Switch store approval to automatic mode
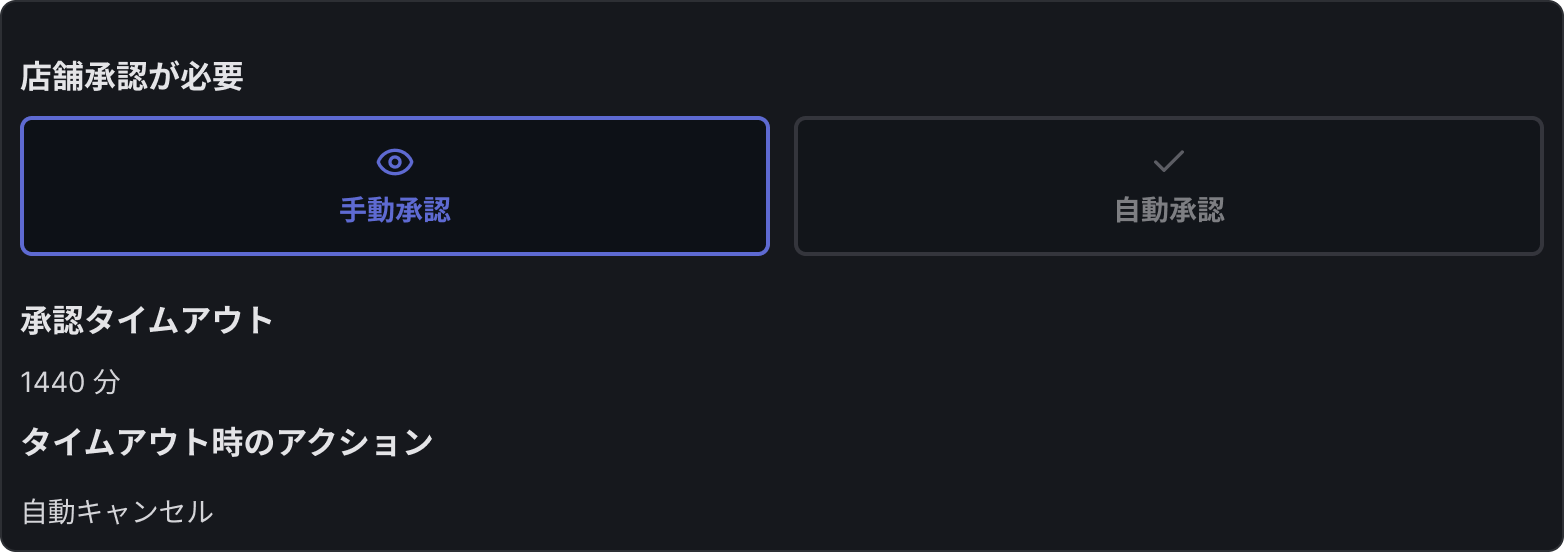The width and height of the screenshot is (1564, 552). point(1168,186)
